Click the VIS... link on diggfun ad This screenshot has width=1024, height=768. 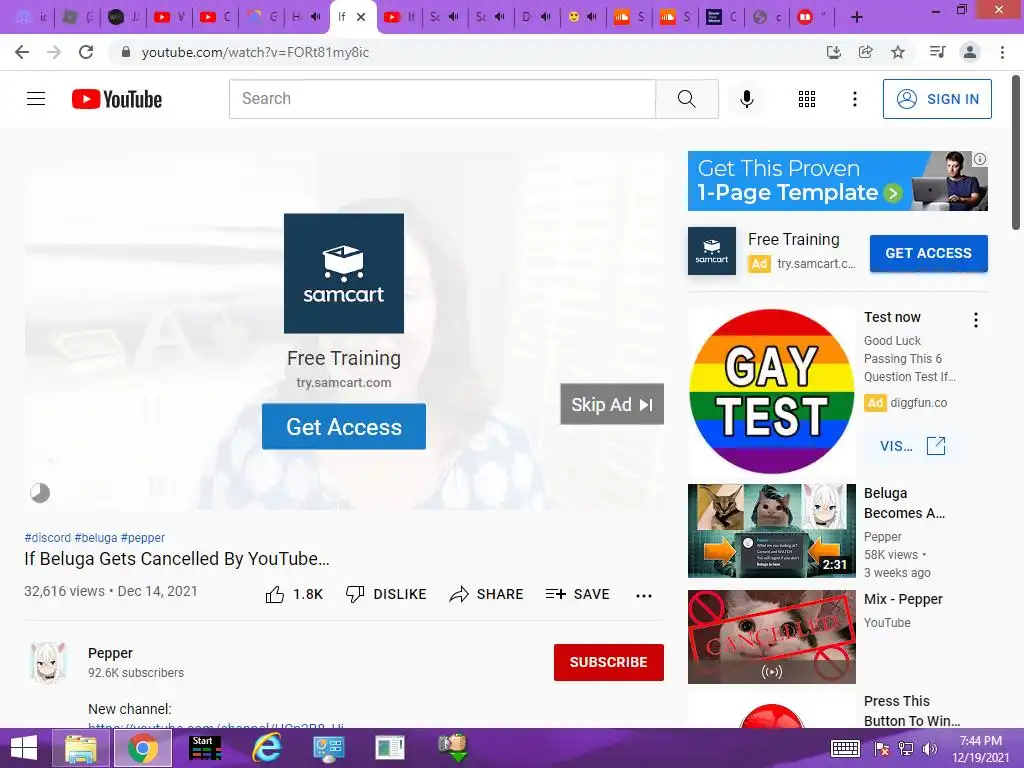(x=912, y=446)
